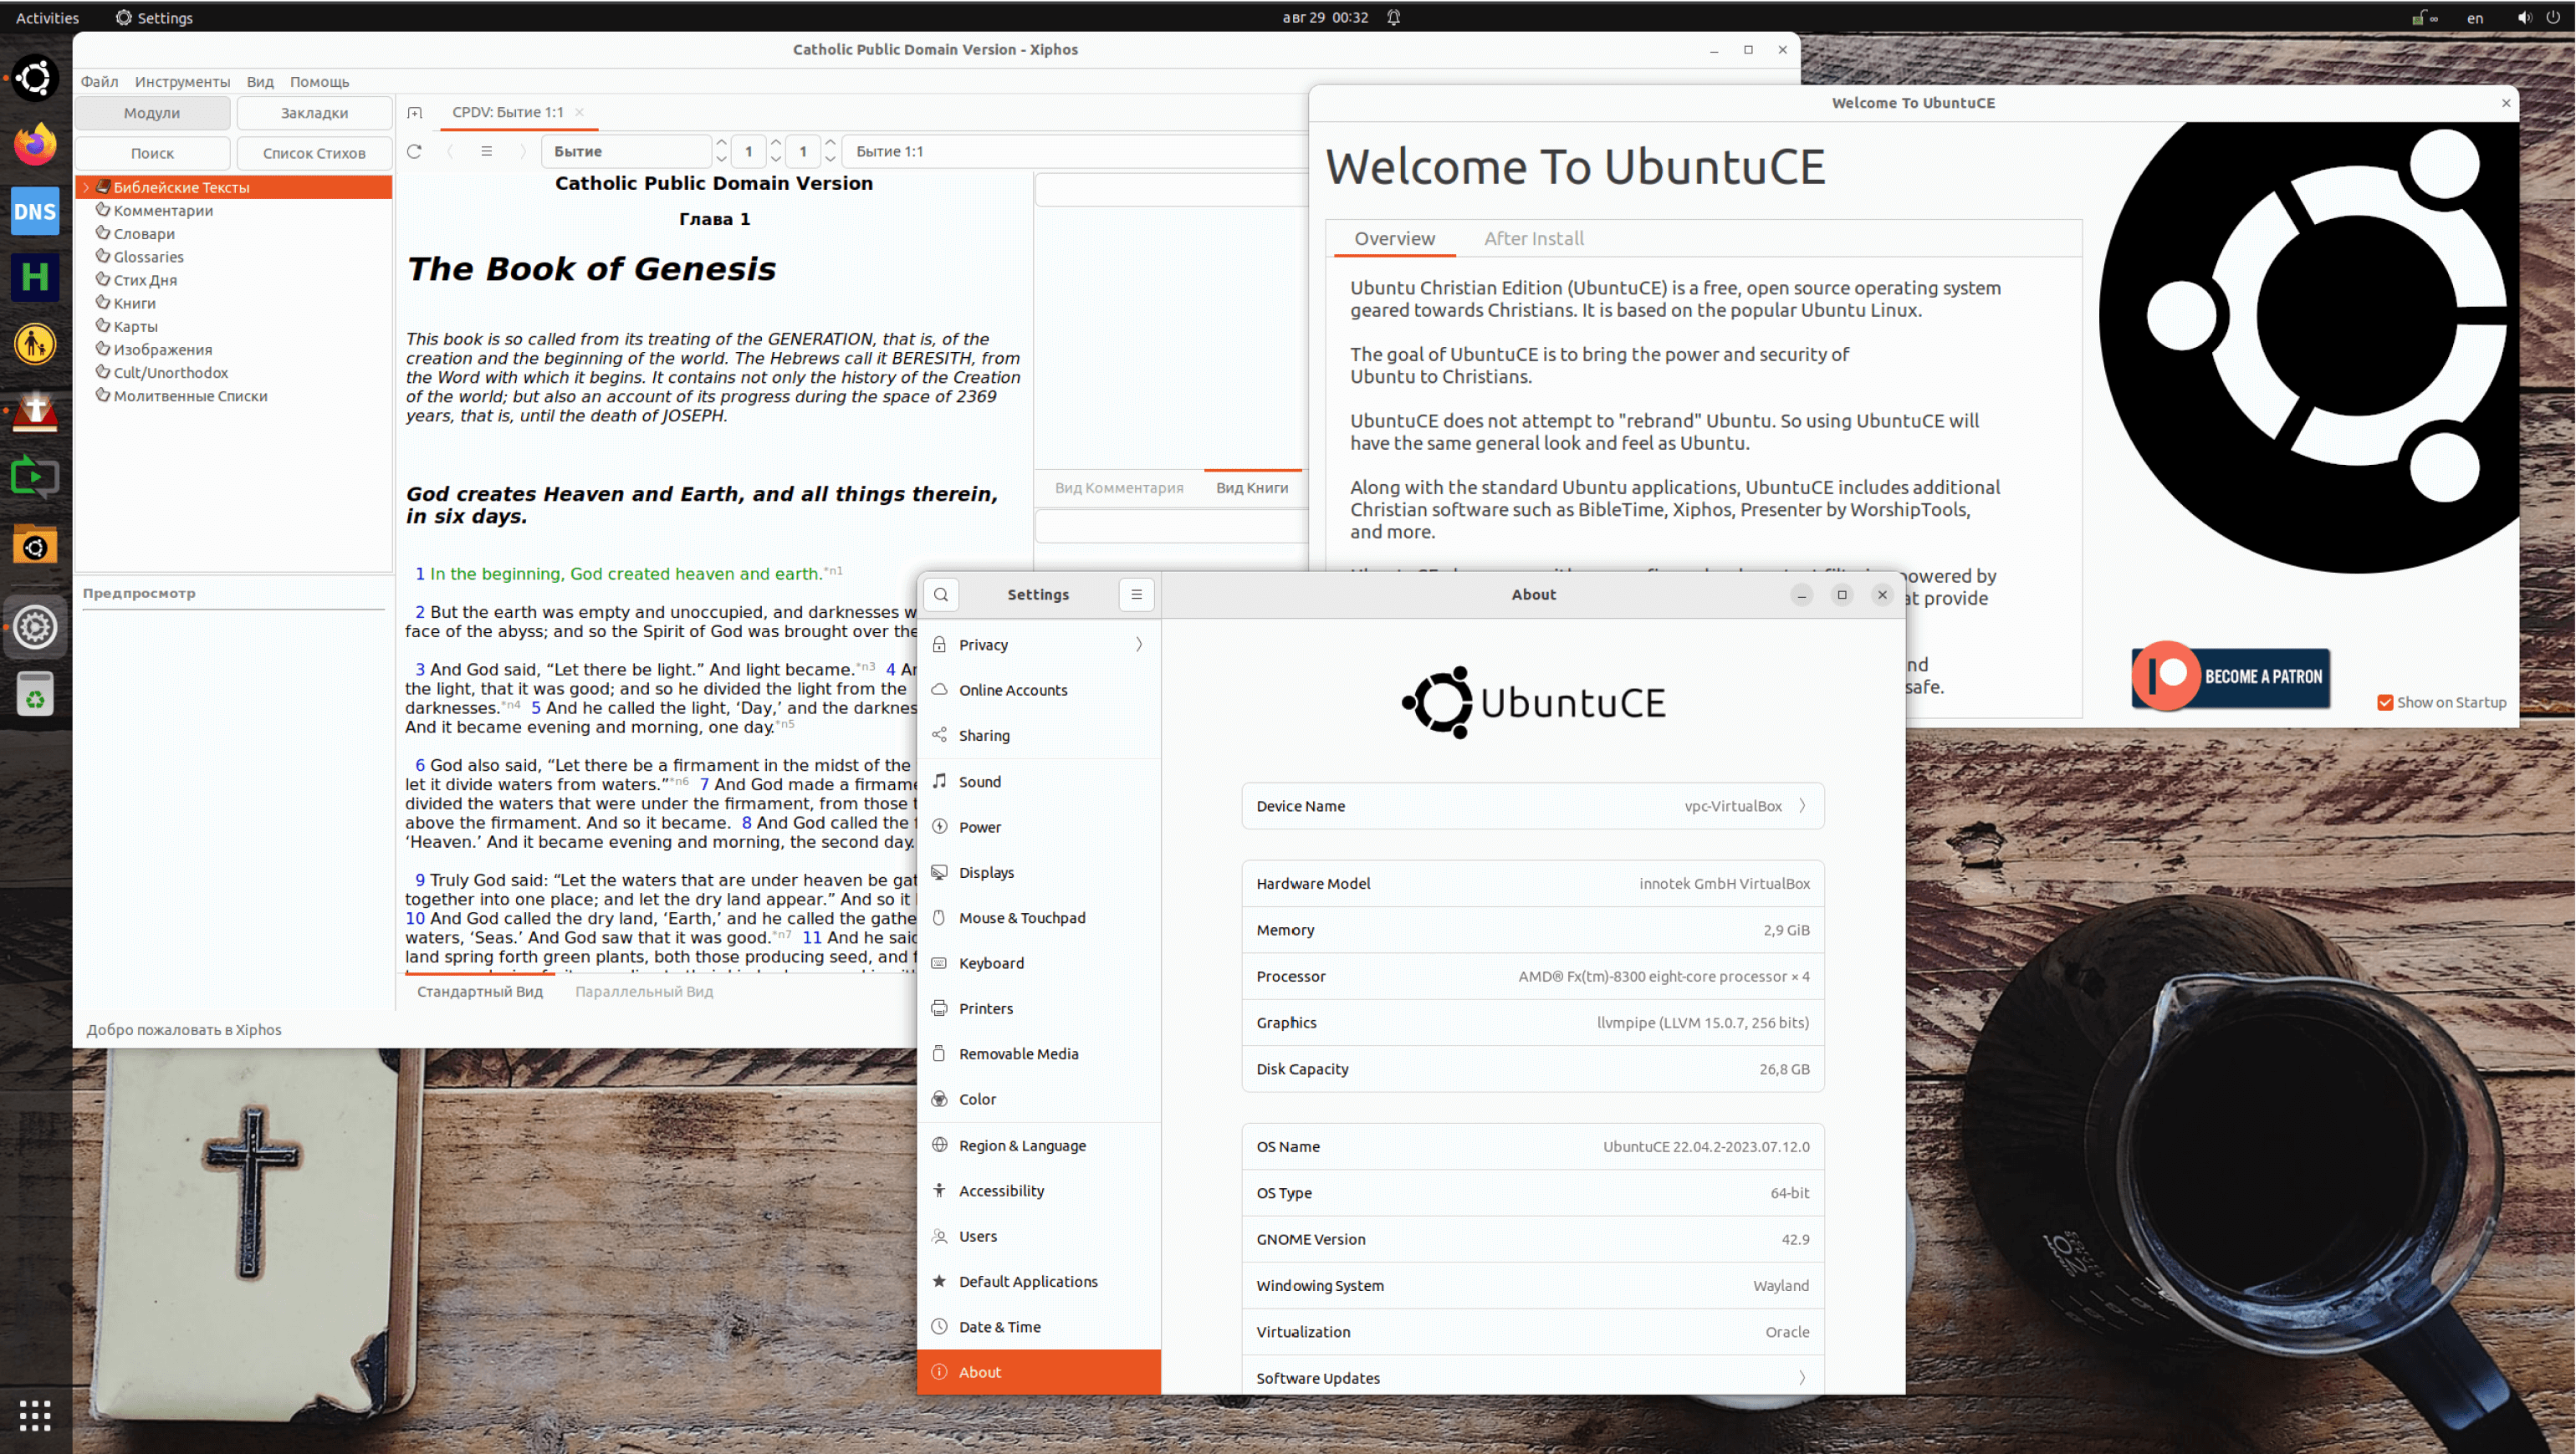Show all applications grid

(x=35, y=1415)
